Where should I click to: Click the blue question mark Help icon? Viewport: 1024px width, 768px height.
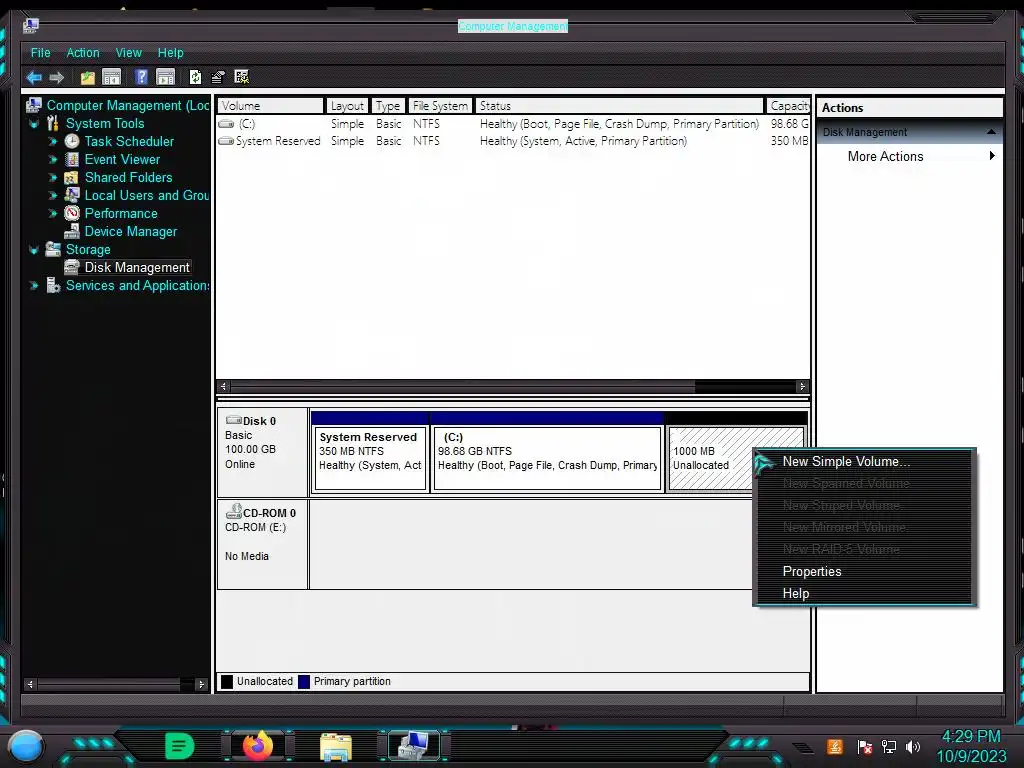point(141,77)
